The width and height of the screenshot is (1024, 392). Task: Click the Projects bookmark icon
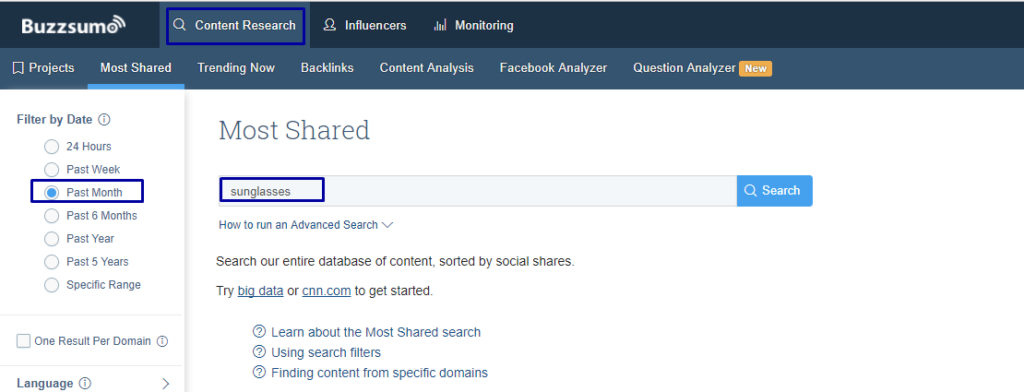(18, 68)
